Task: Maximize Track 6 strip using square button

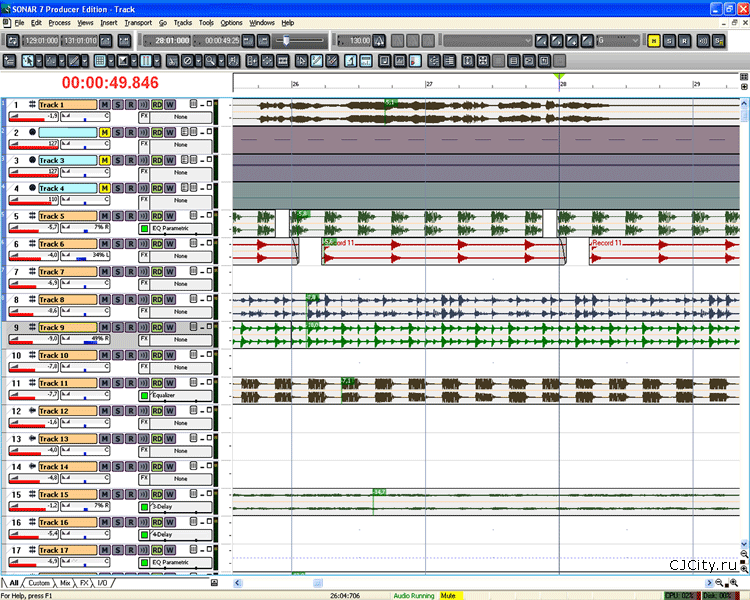Action: tap(209, 243)
